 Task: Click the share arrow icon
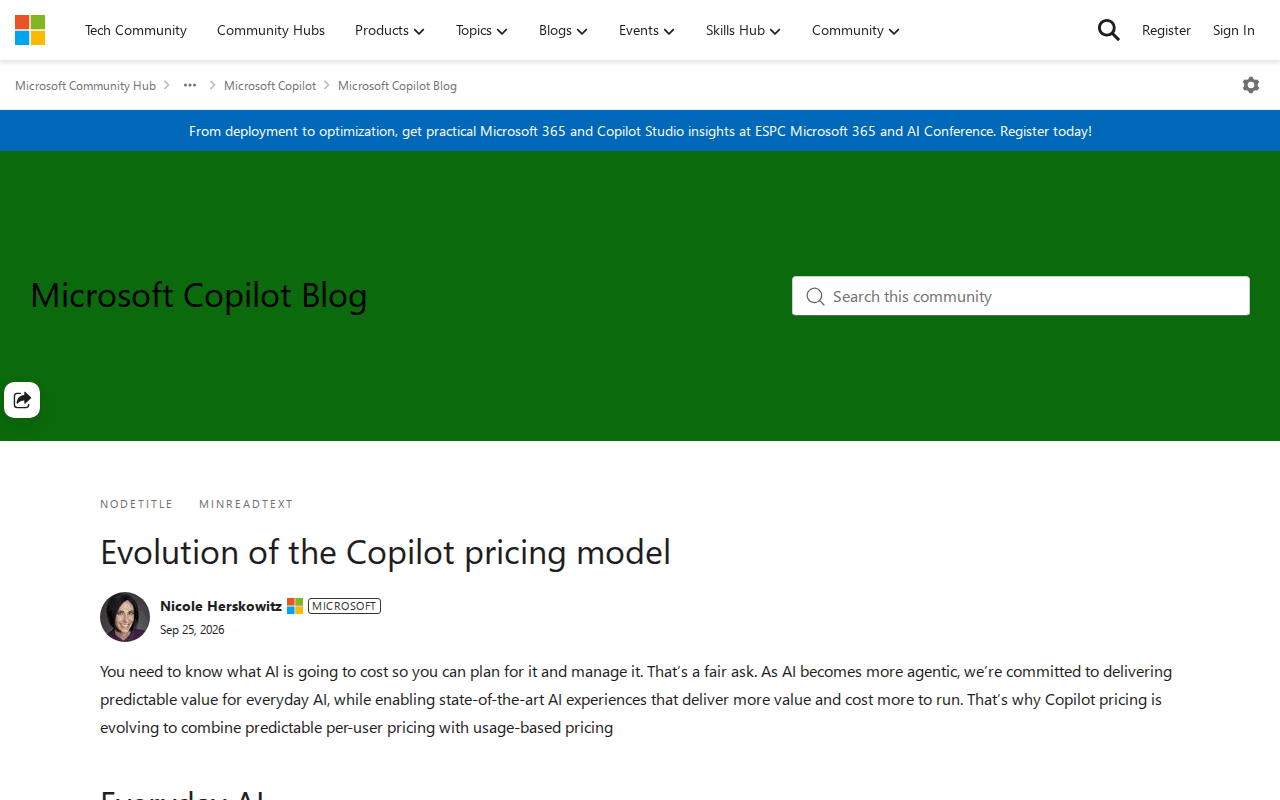(22, 400)
